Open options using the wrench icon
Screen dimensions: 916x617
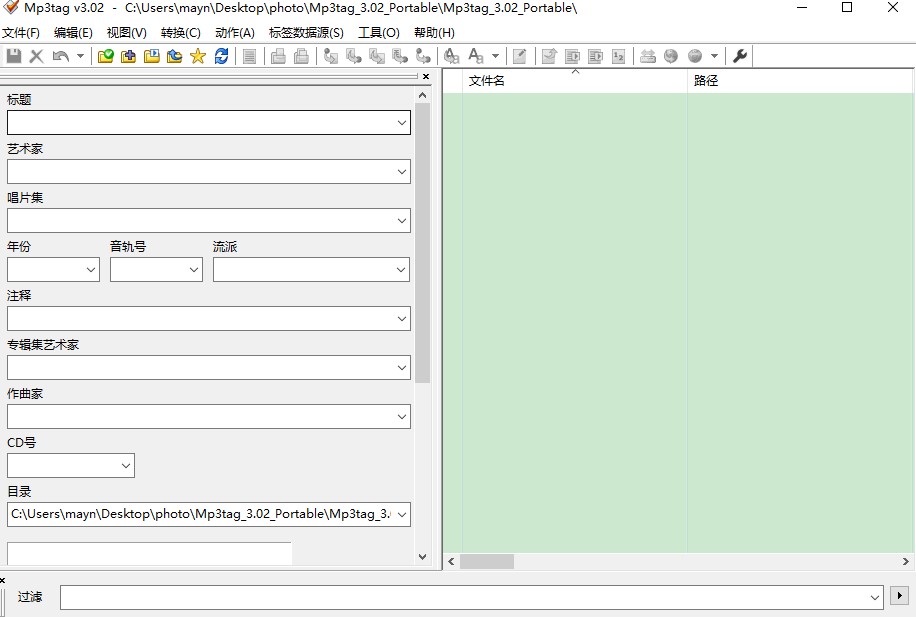pos(739,56)
